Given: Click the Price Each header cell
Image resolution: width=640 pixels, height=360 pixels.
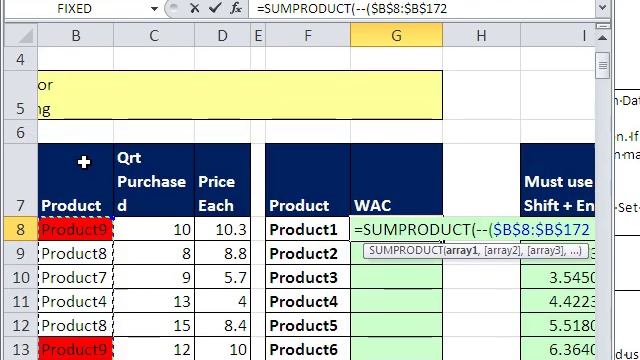Looking at the screenshot, I should 222,180.
